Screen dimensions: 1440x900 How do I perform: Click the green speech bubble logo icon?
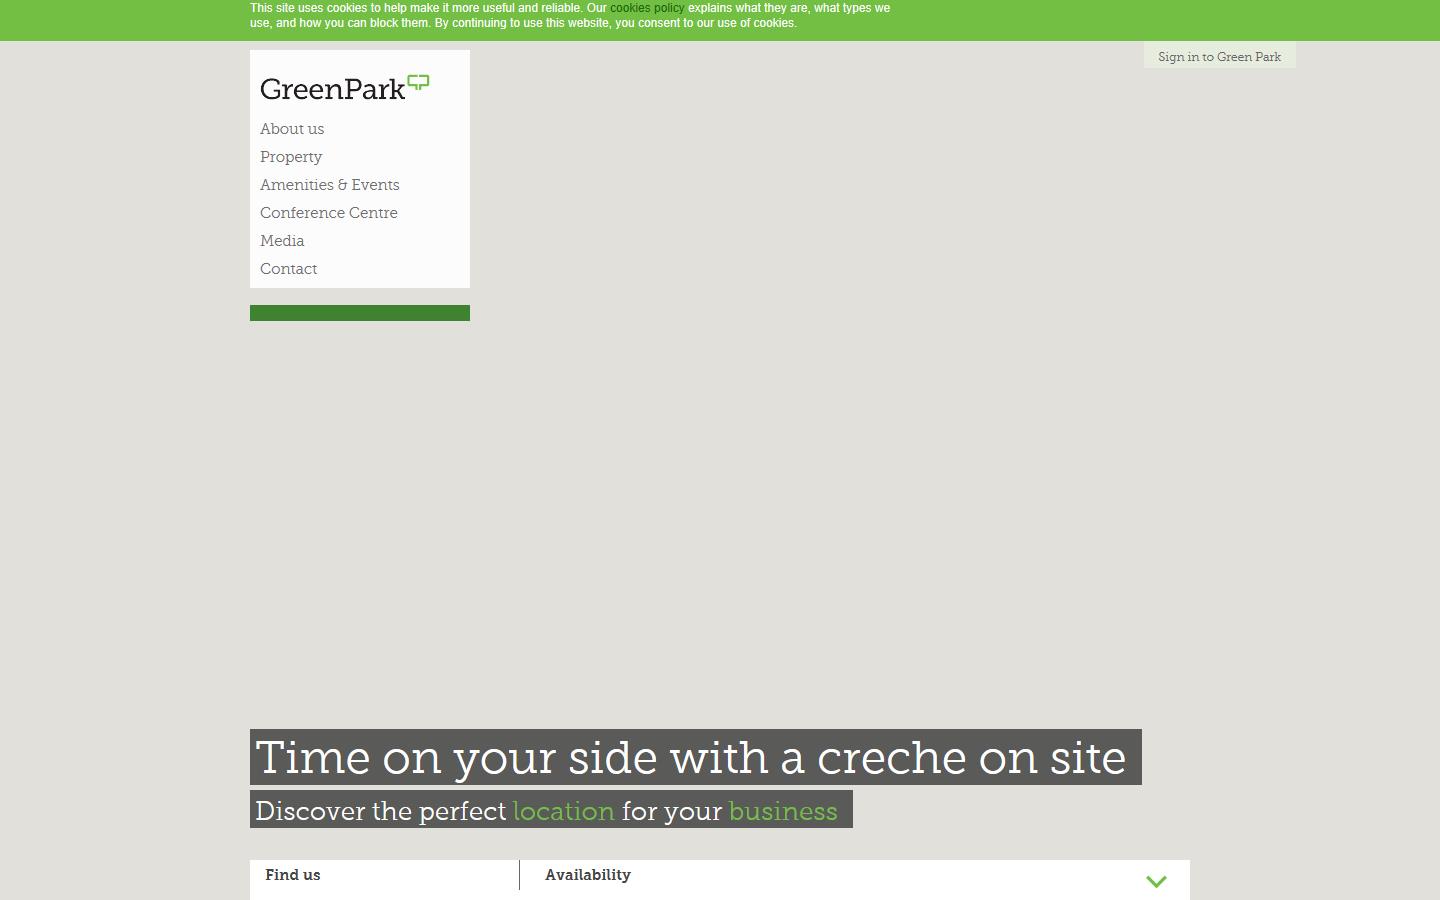[x=419, y=82]
